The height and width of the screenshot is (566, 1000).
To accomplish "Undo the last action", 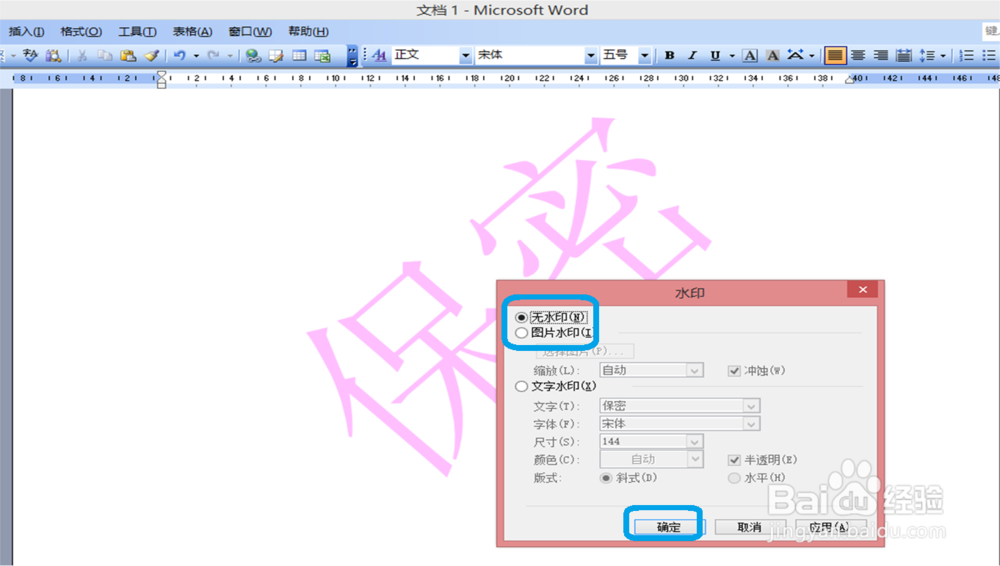I will 180,56.
